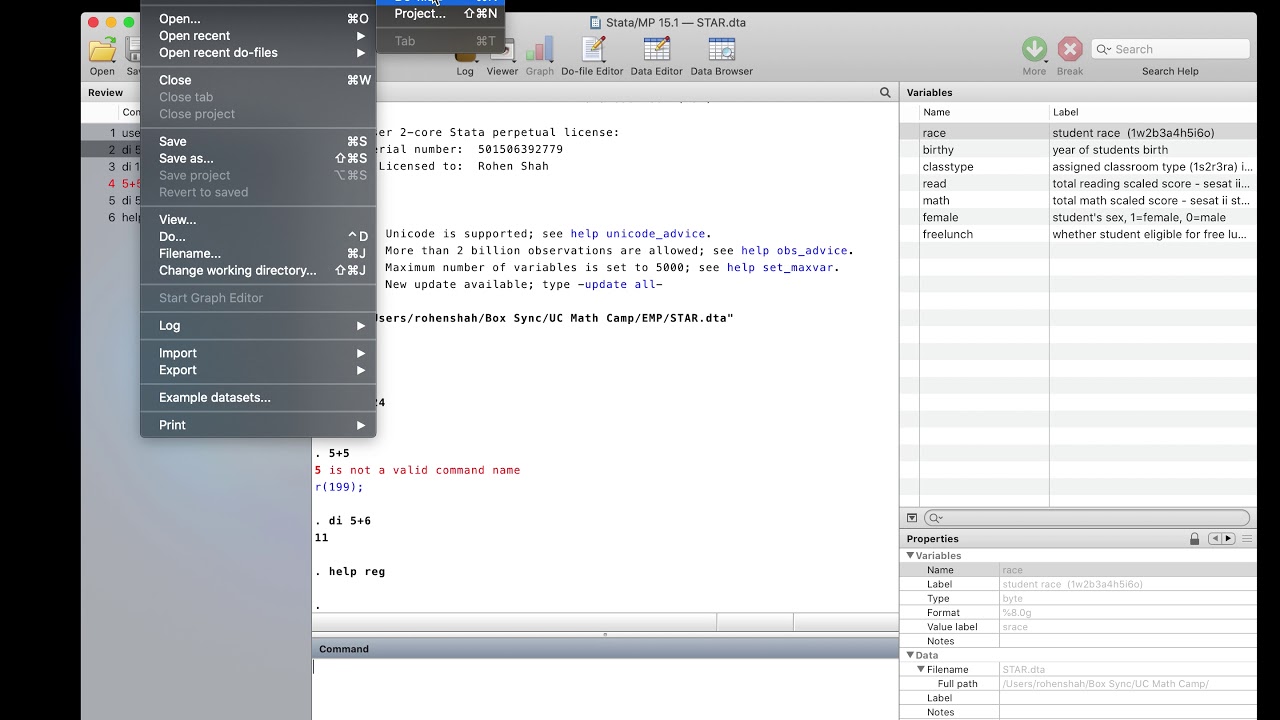Go to next variable in Properties
Screen dimensions: 1280x720
click(1228, 538)
